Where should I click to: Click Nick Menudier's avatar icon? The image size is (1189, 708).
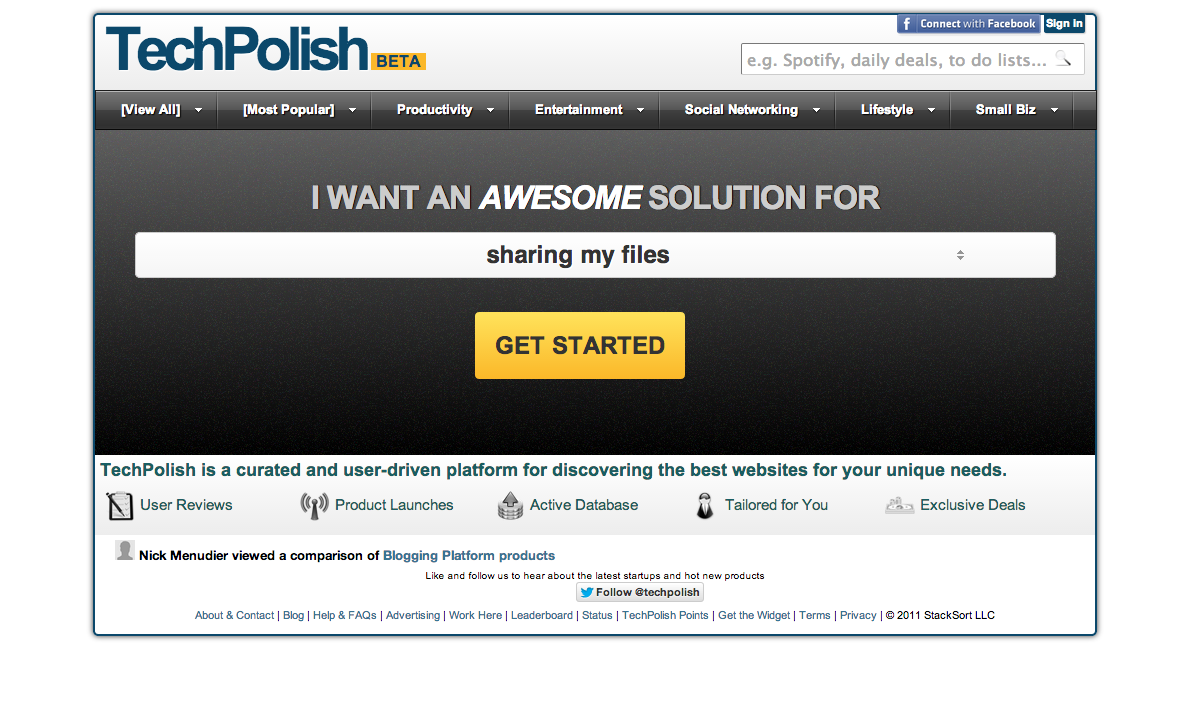point(124,550)
